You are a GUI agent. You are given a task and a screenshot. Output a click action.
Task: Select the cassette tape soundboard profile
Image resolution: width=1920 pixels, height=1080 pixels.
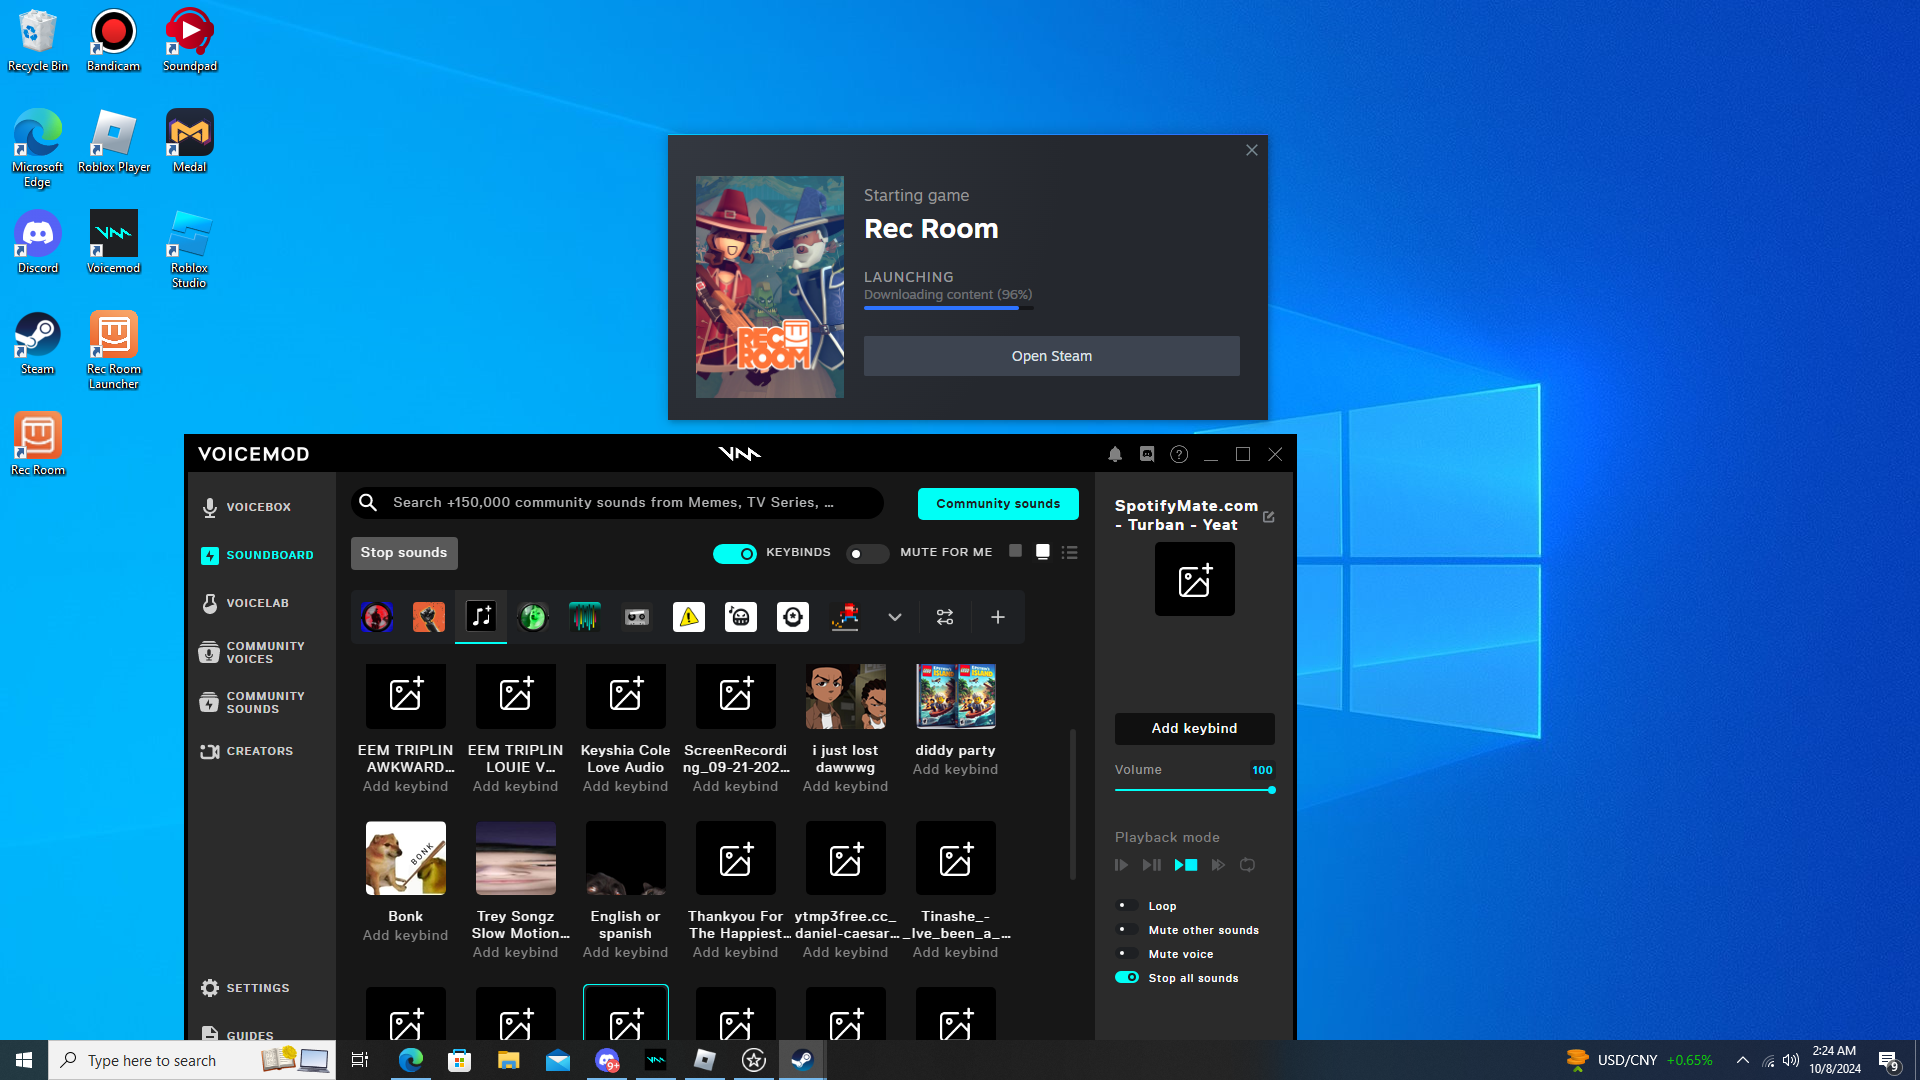[637, 617]
